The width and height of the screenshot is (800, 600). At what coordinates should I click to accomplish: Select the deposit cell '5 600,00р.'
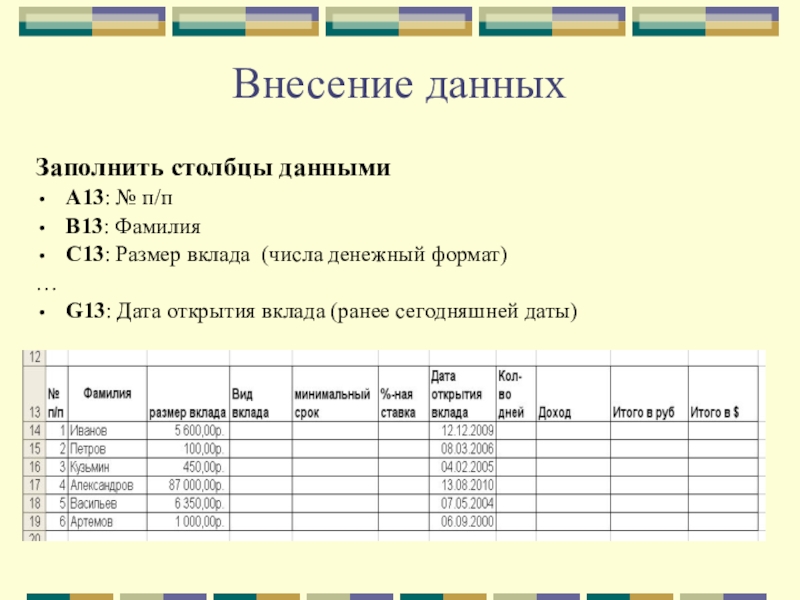(x=188, y=430)
